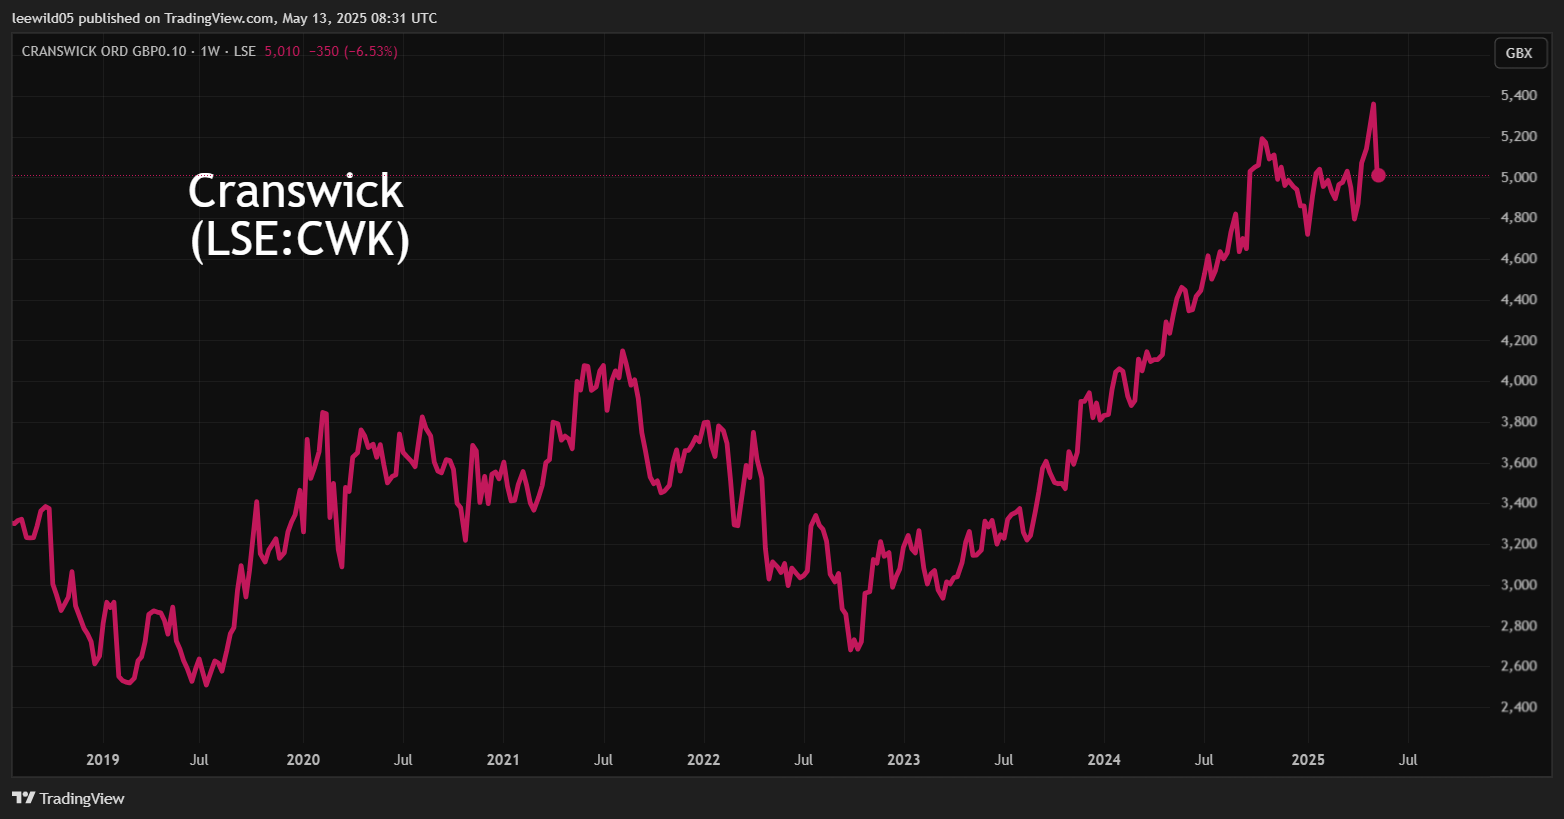This screenshot has width=1564, height=819.
Task: Click the 2,800 price axis label
Action: pyautogui.click(x=1519, y=625)
